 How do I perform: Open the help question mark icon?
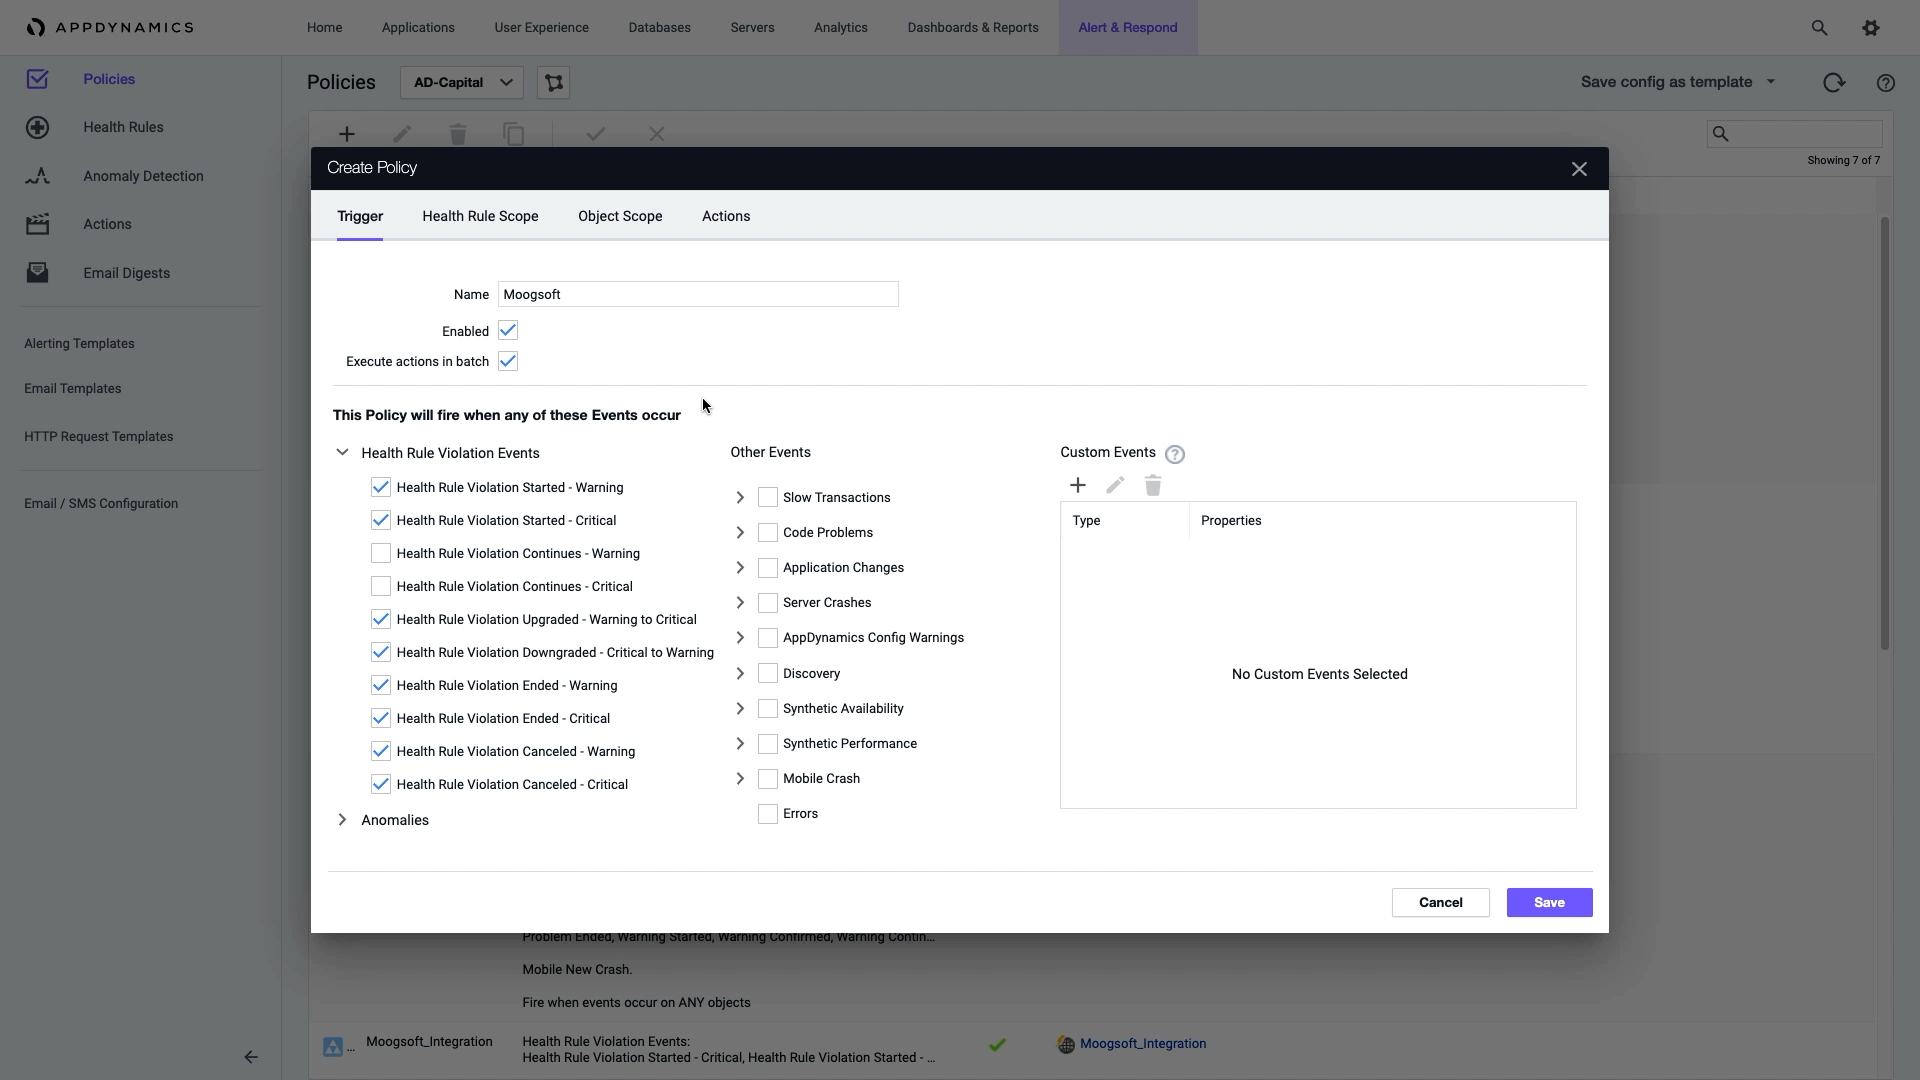pyautogui.click(x=1886, y=83)
